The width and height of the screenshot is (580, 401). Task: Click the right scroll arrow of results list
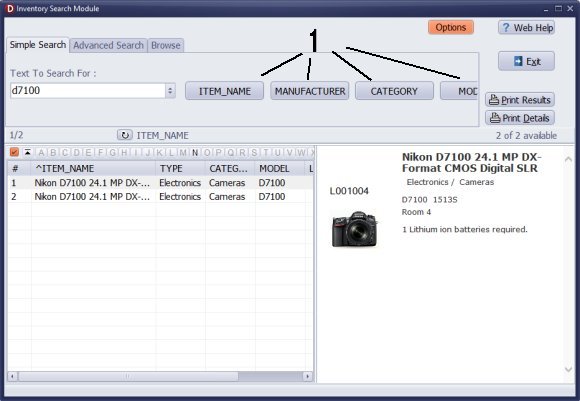(x=308, y=376)
